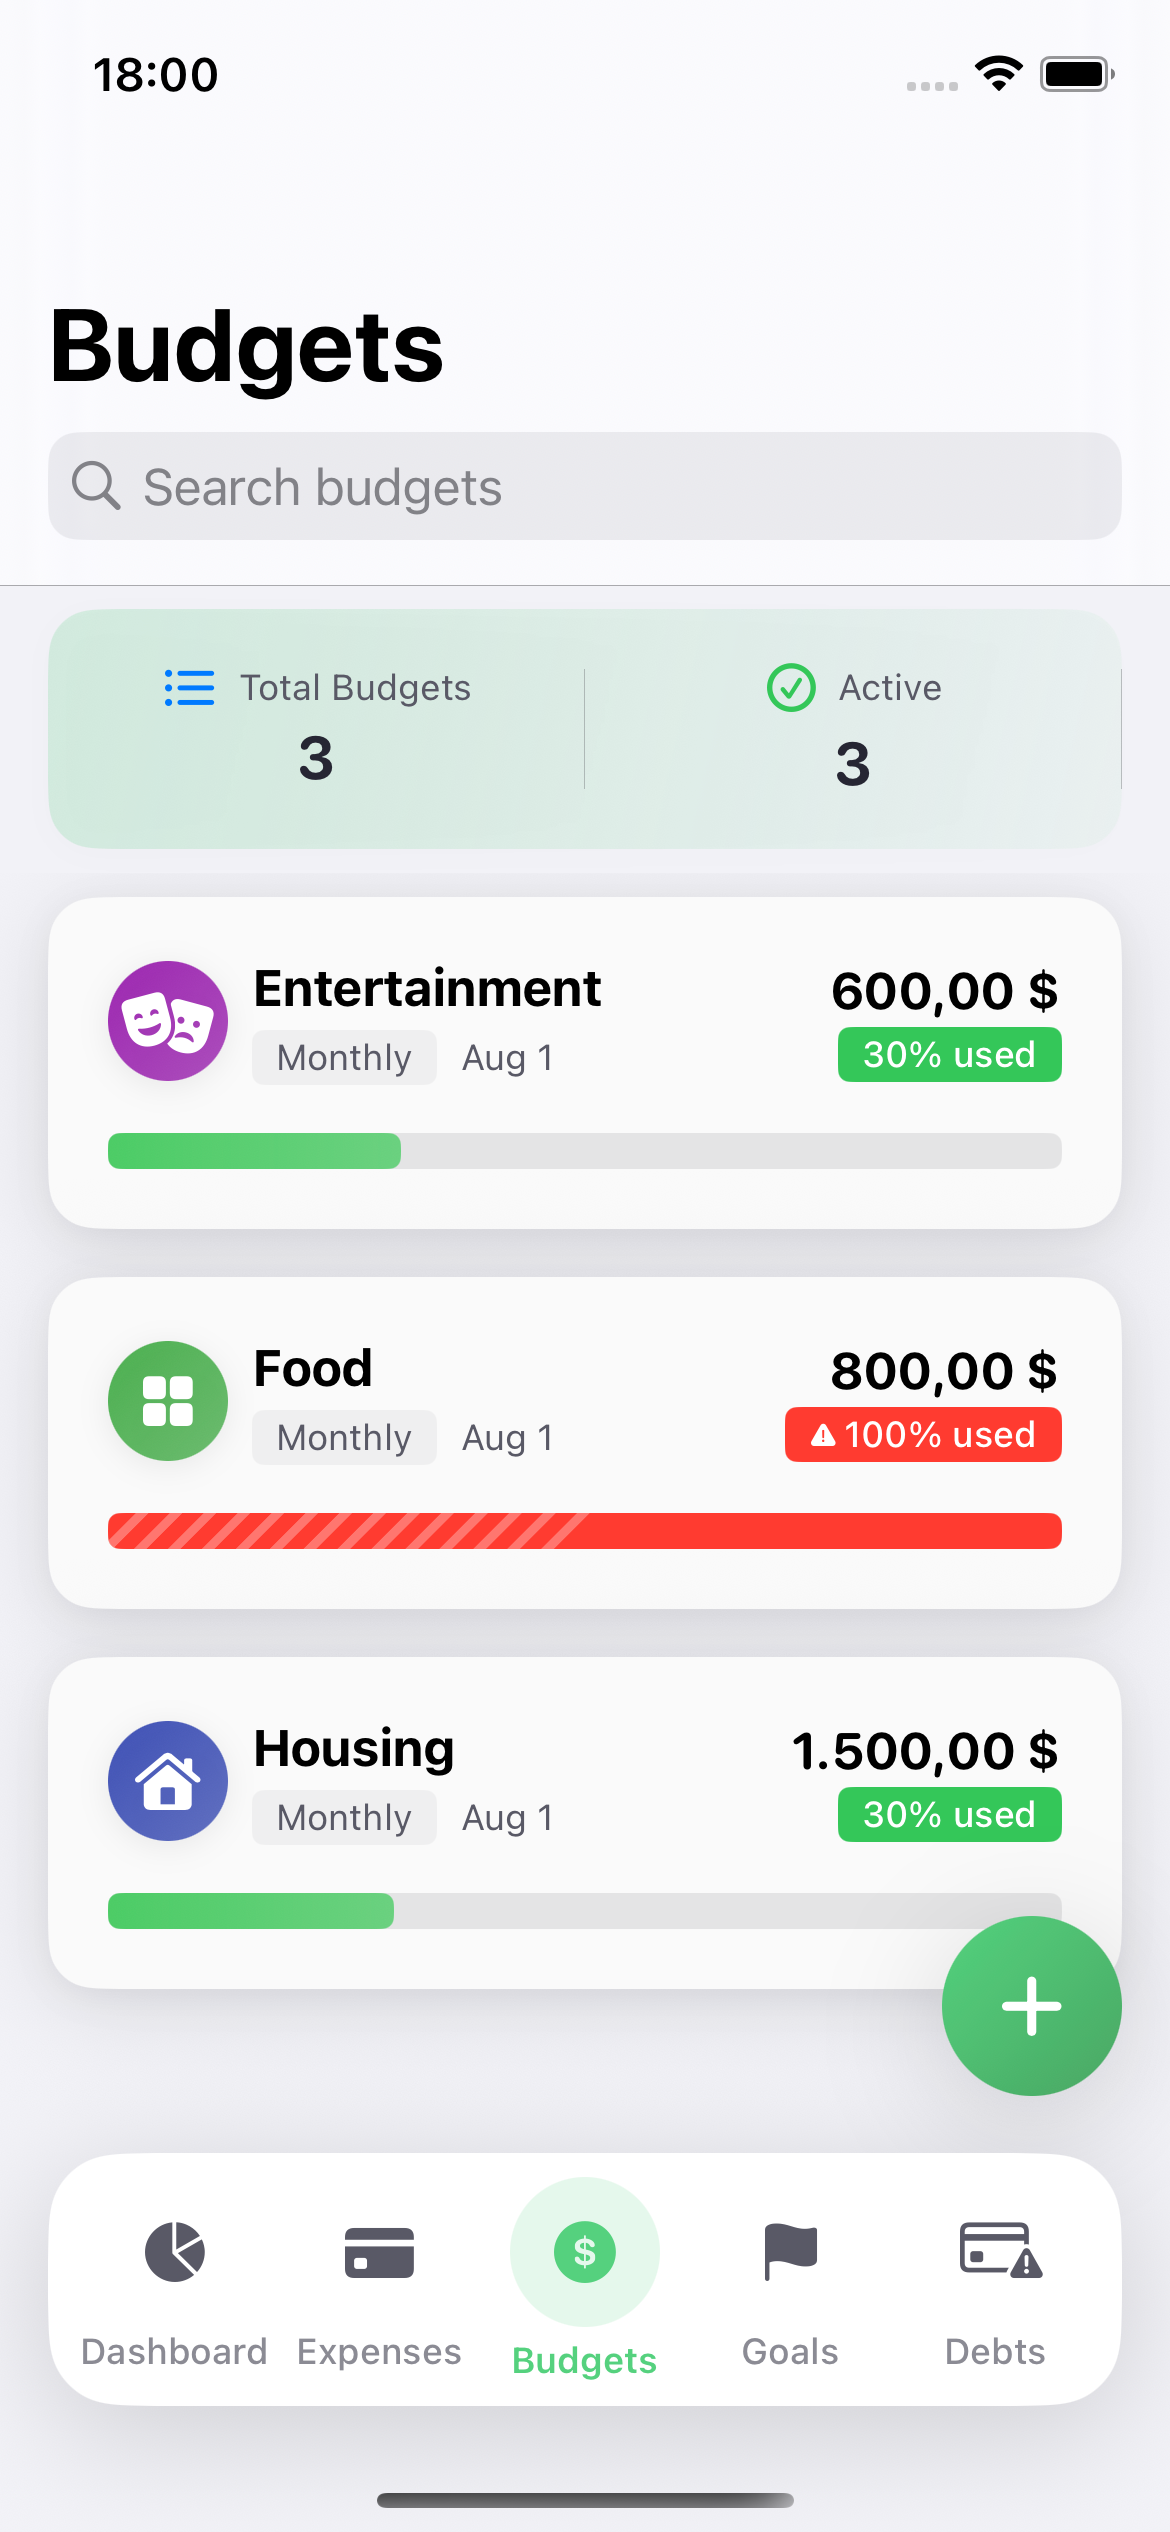Tap the Entertainment theater masks icon
The image size is (1170, 2532).
tap(168, 1021)
